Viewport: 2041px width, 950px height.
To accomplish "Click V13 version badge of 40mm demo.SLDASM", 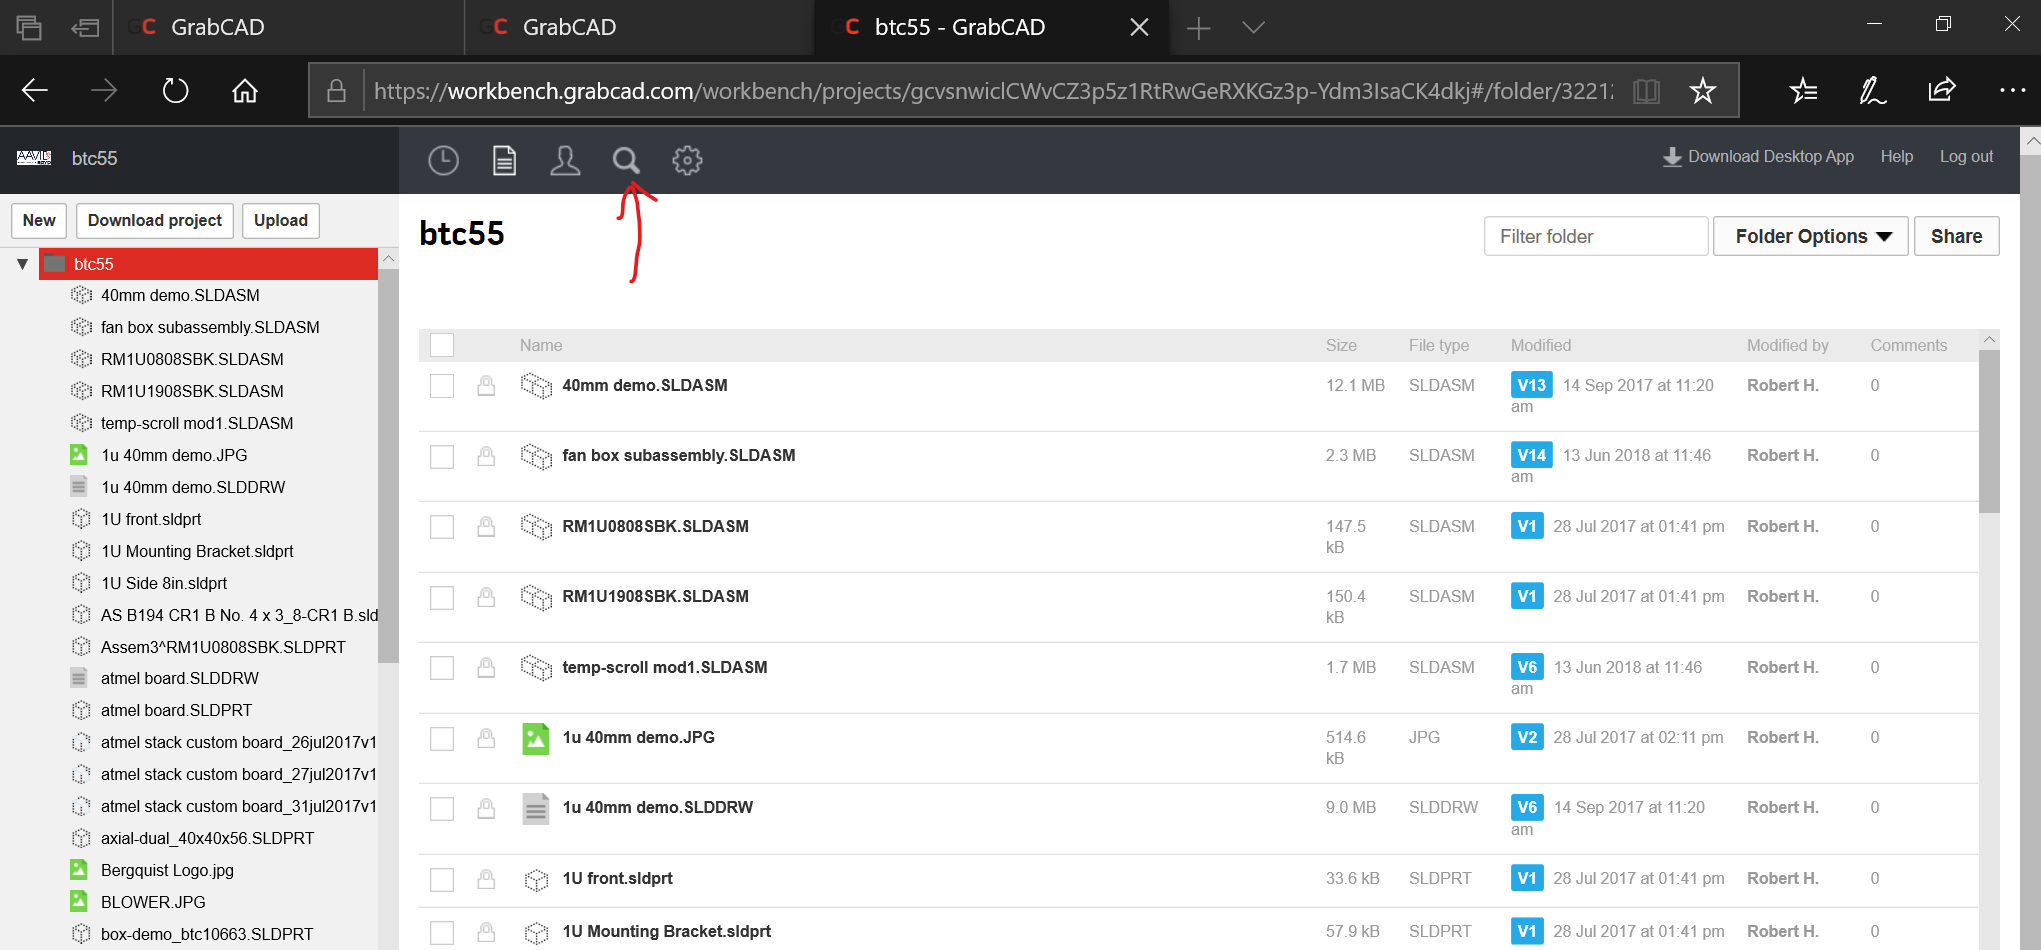I will [1531, 385].
